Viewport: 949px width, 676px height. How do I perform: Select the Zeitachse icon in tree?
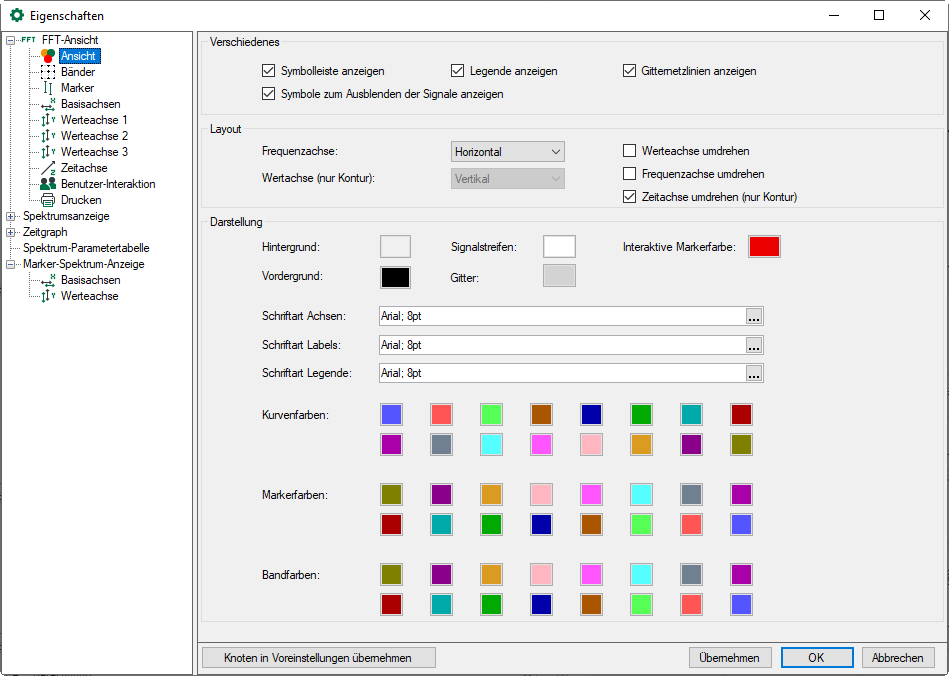pos(48,168)
